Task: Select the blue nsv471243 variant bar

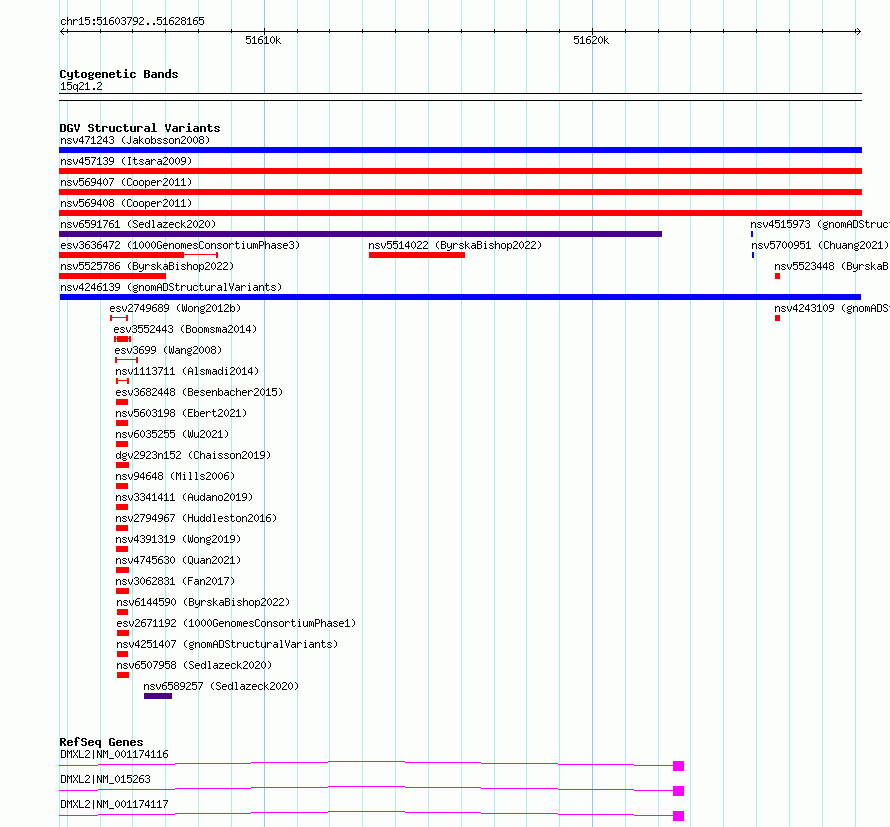Action: pyautogui.click(x=460, y=150)
